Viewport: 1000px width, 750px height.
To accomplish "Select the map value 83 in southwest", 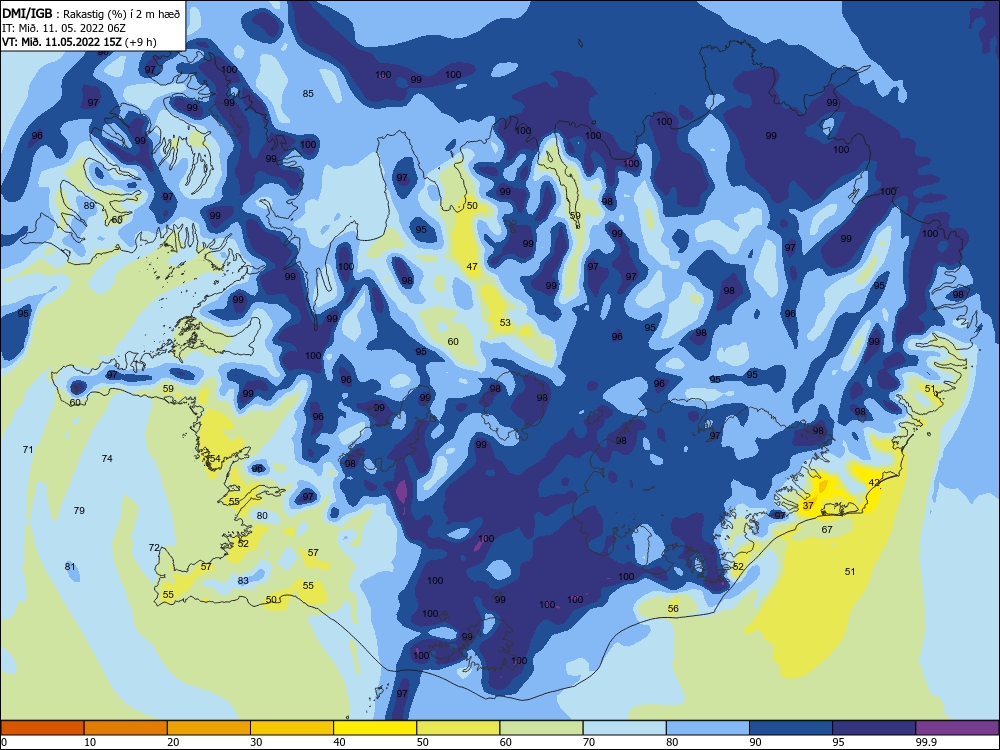I will 243,580.
